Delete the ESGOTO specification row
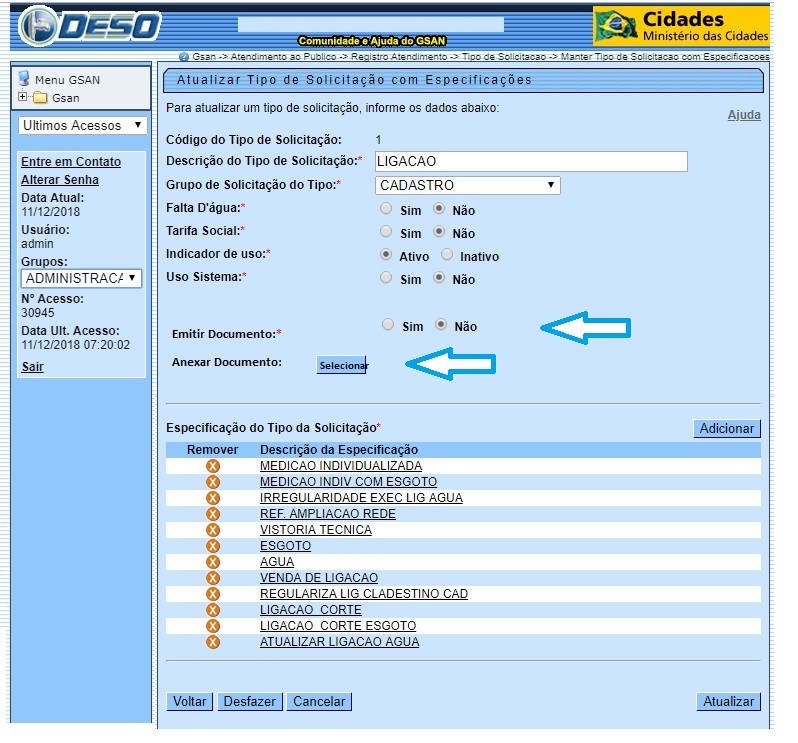 coord(212,546)
